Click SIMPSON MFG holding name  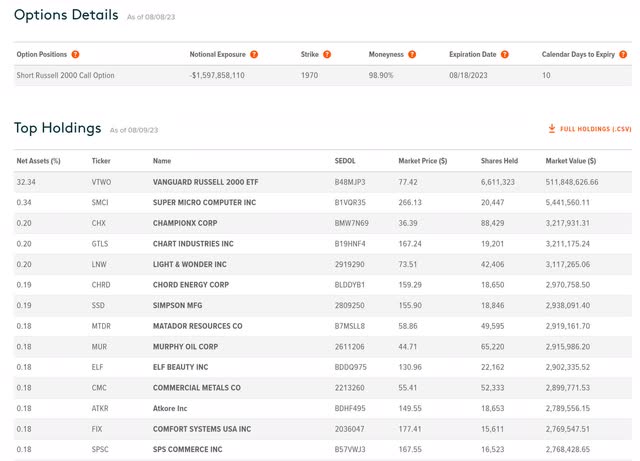(177, 305)
